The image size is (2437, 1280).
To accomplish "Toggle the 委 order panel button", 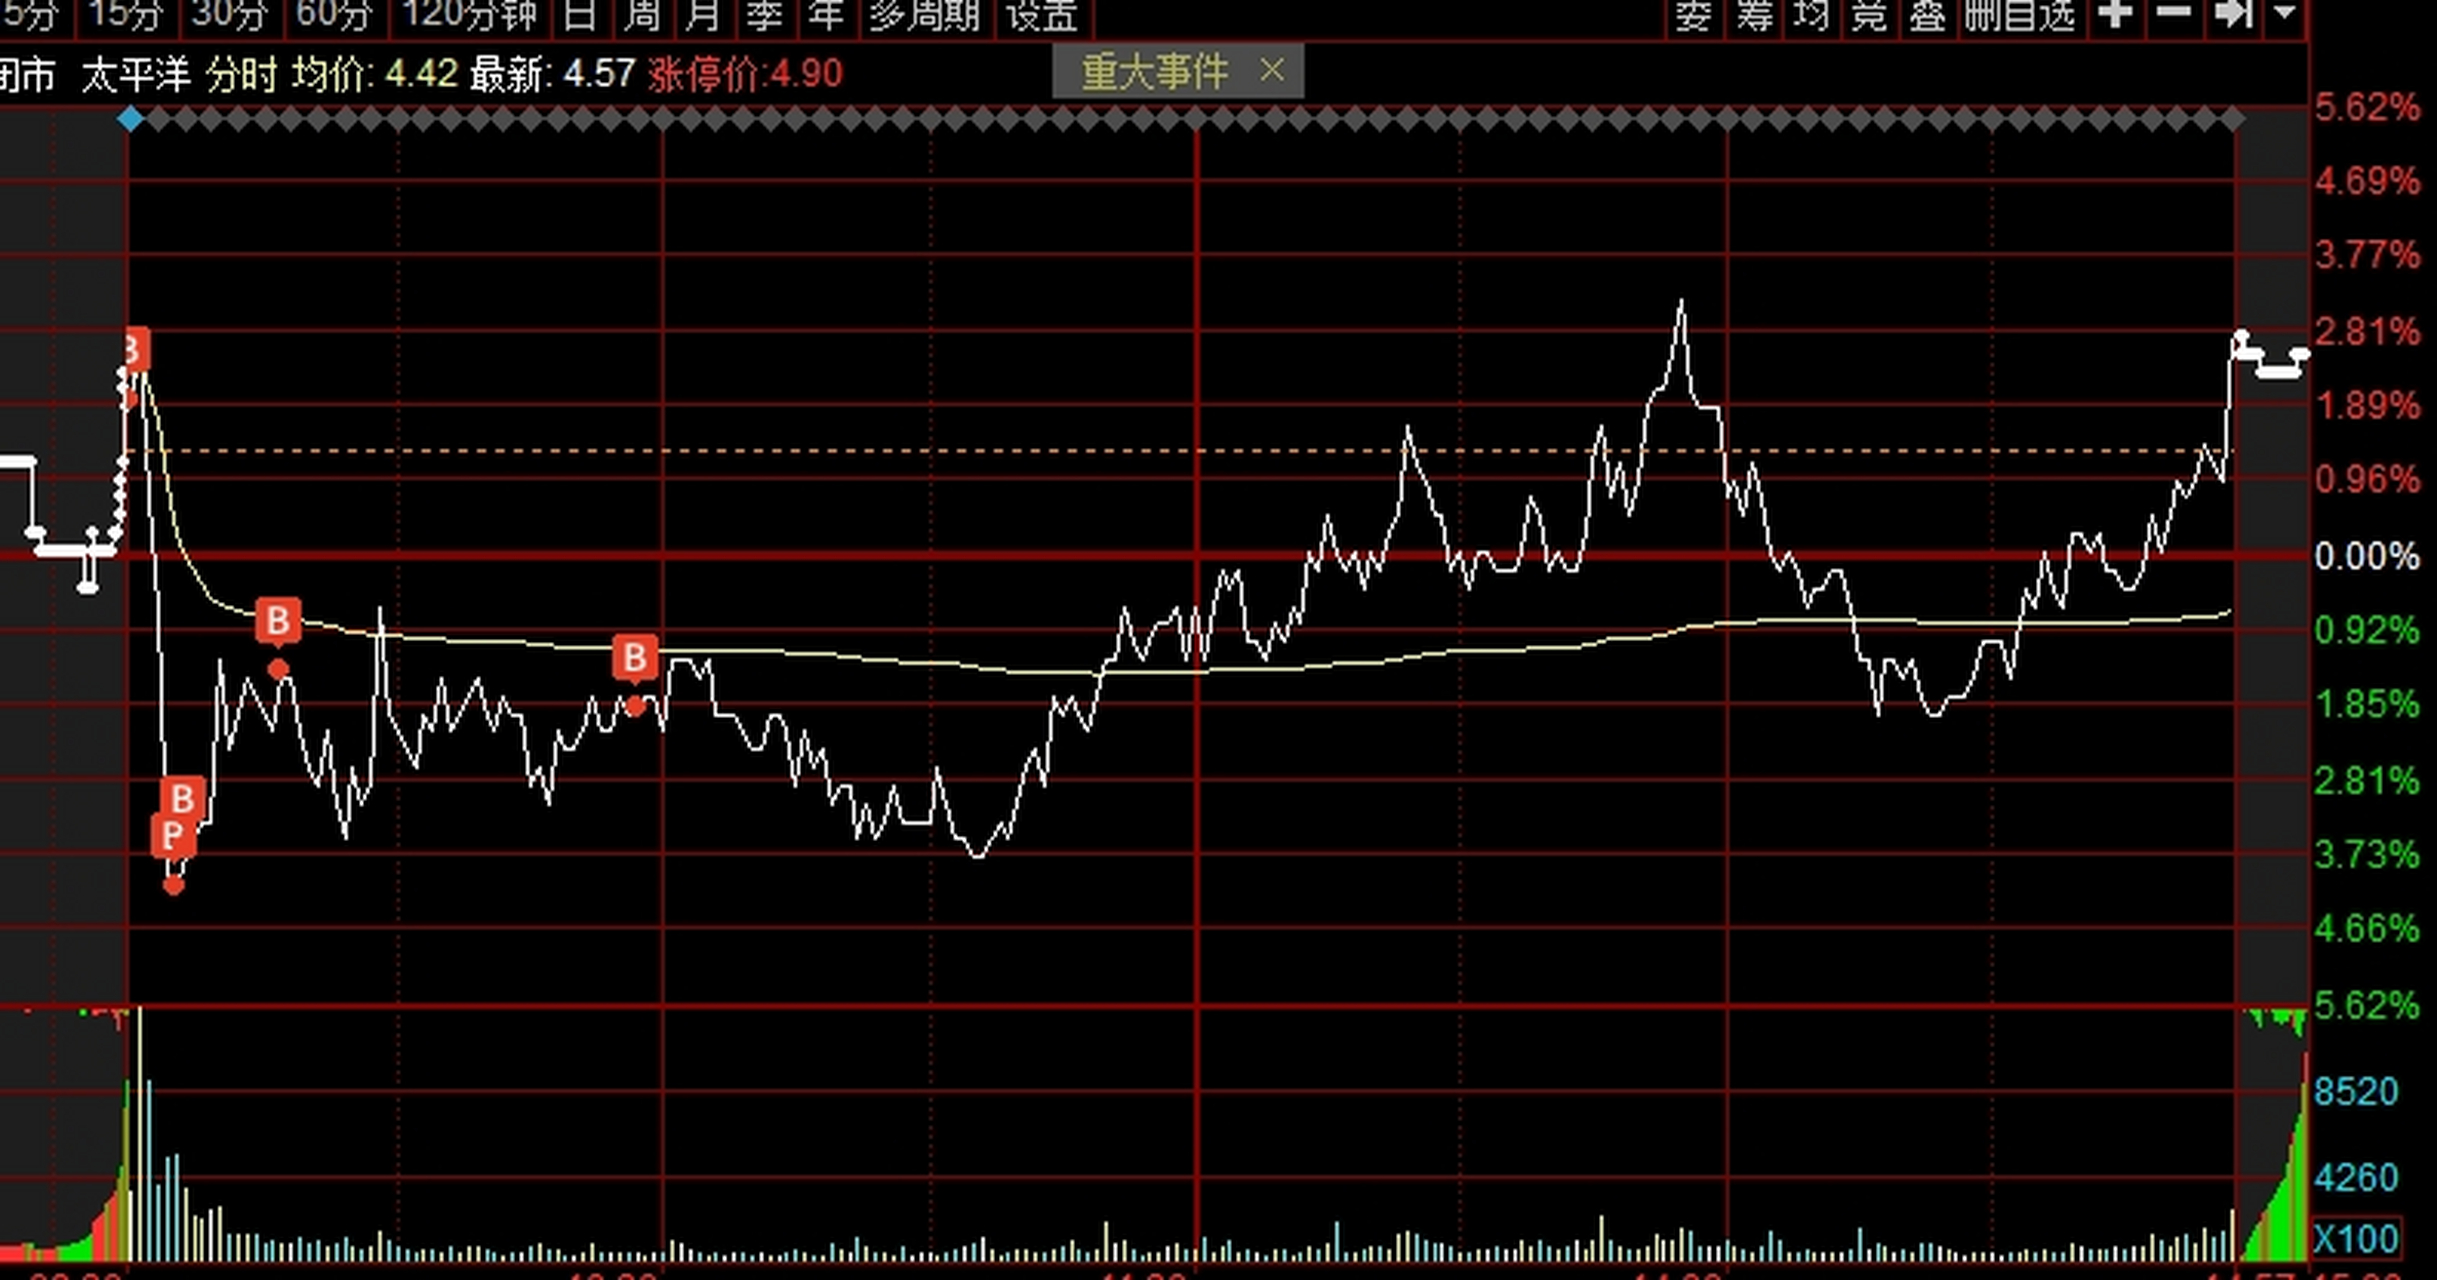I will 1692,15.
